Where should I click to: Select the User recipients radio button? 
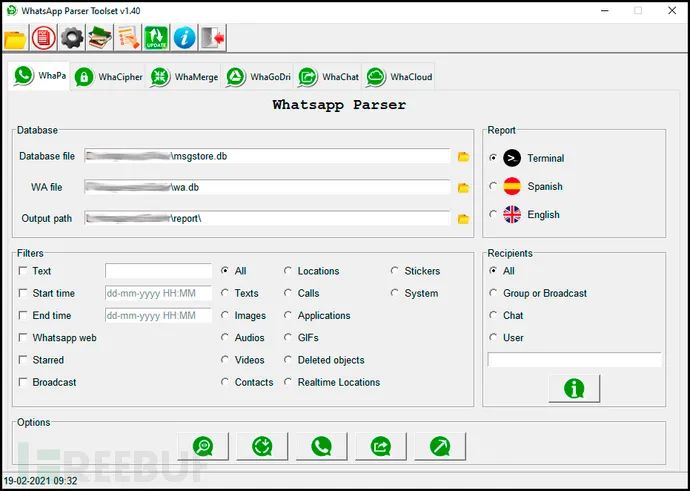pos(493,337)
